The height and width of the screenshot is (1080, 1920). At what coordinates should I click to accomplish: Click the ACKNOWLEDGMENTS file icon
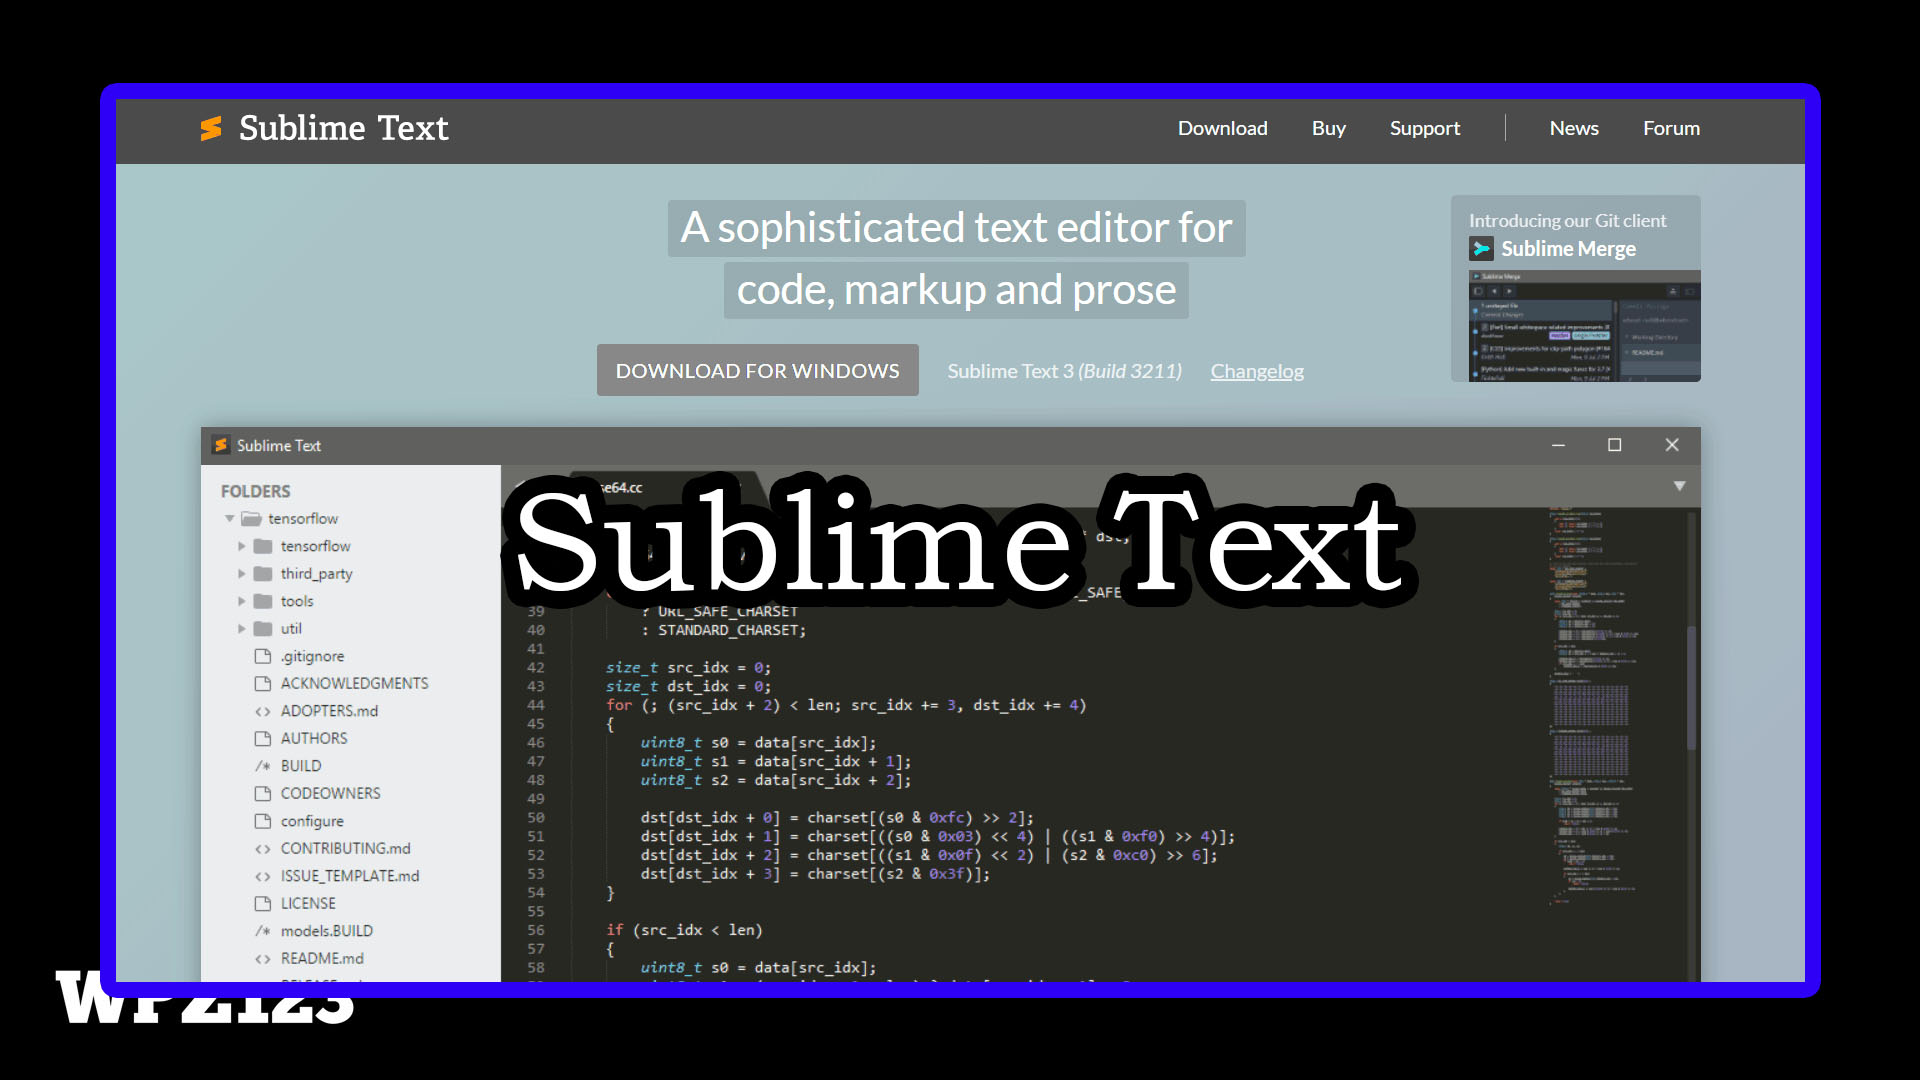[263, 683]
